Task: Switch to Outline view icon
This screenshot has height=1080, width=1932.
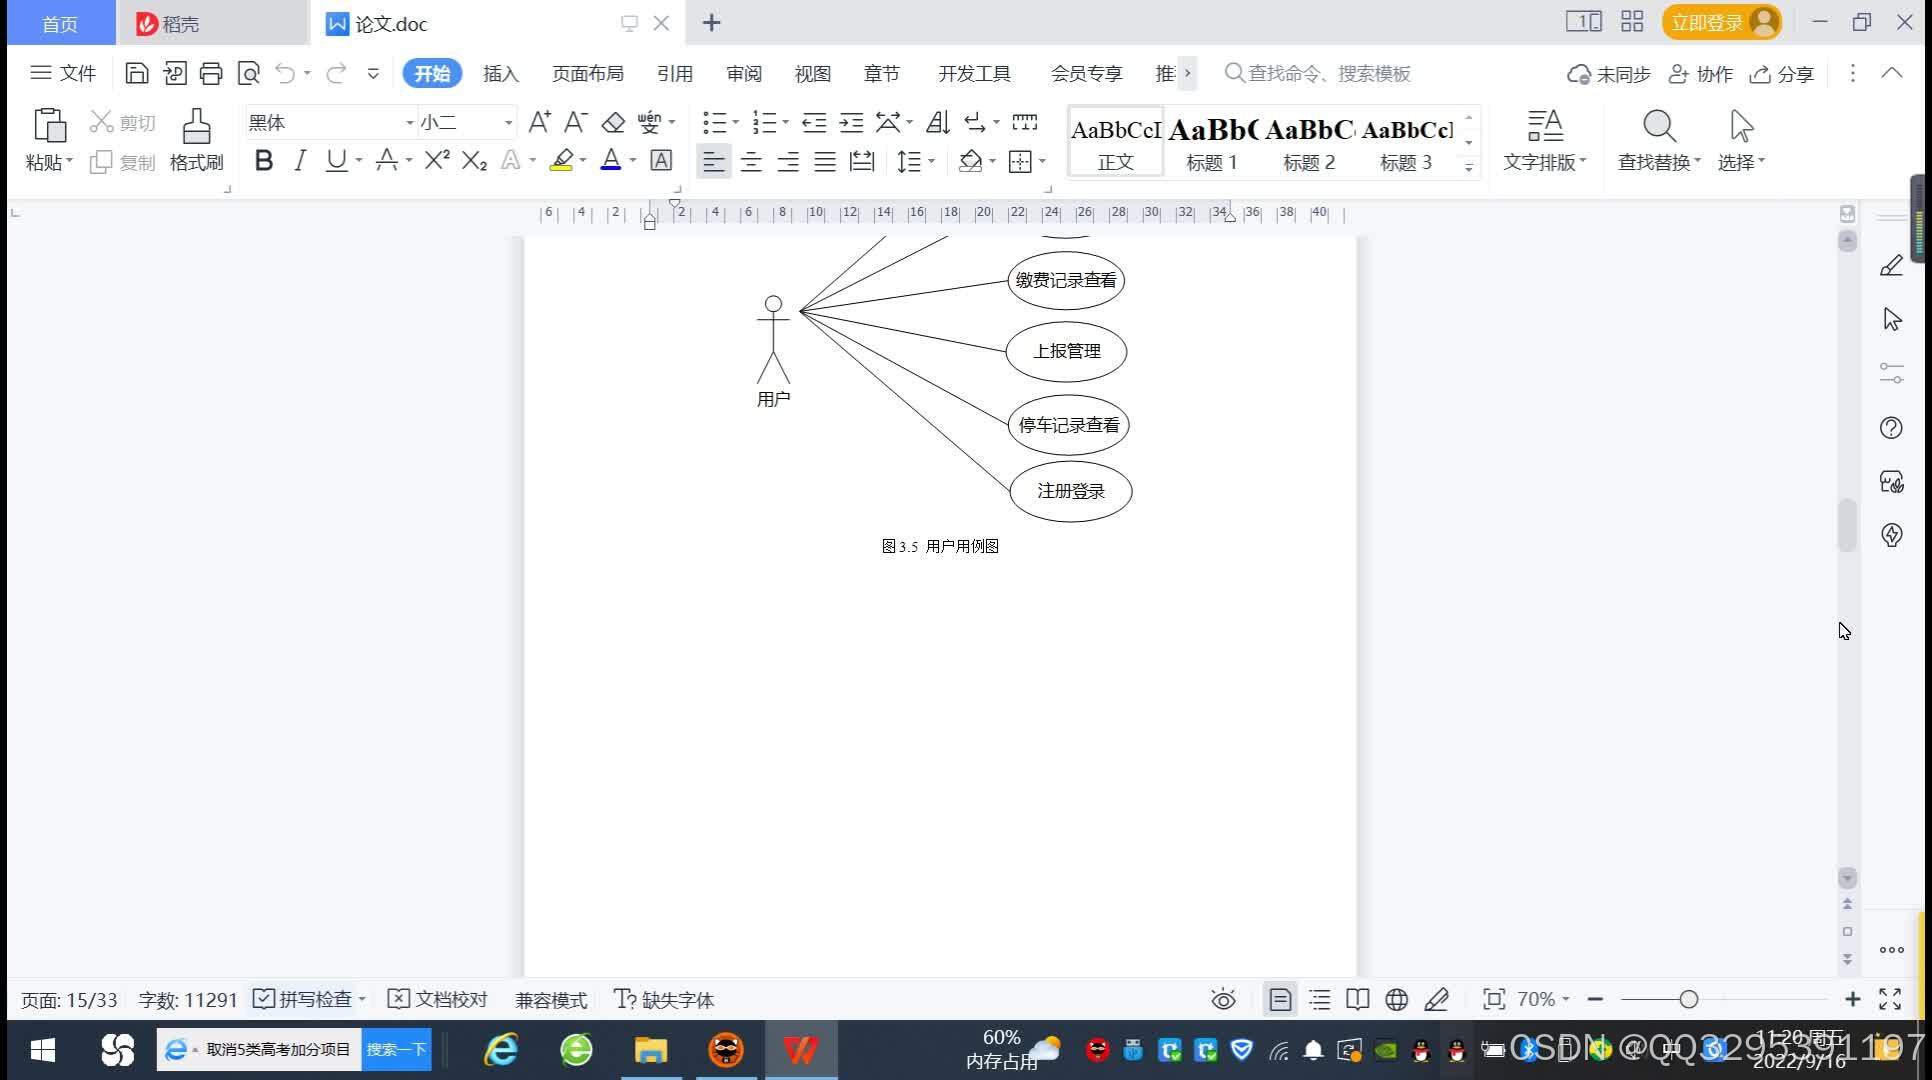Action: click(1320, 999)
